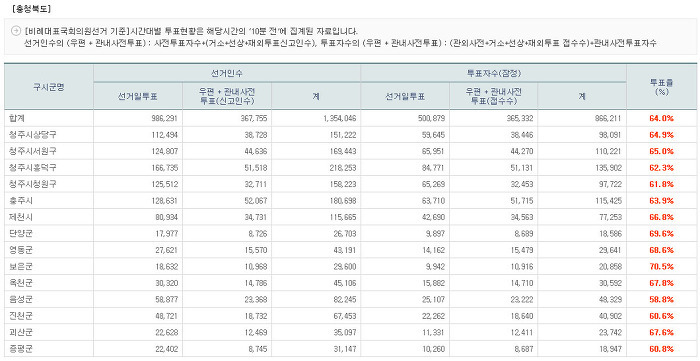Select 증평군 elector count 22,402
Viewport: 700px width, 361px height.
(x=167, y=350)
